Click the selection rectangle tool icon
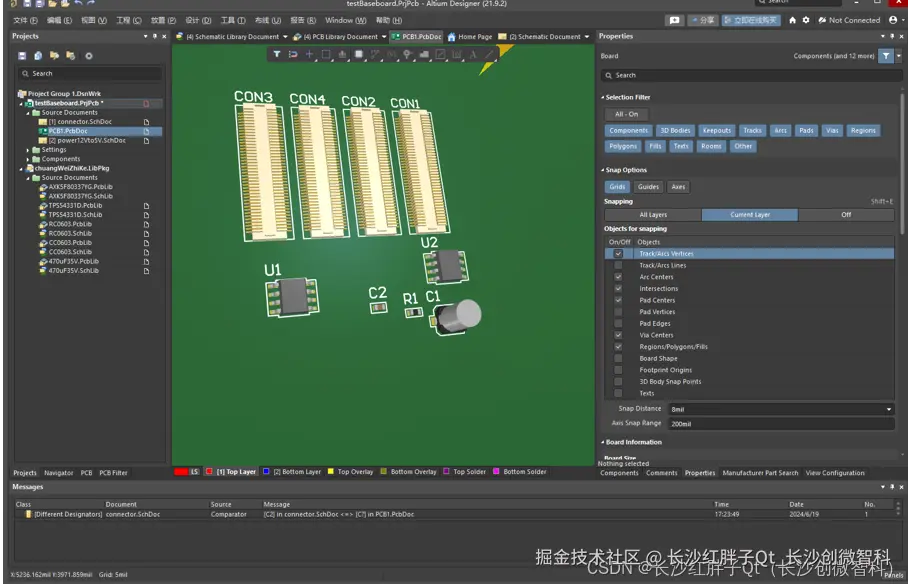 coord(325,54)
